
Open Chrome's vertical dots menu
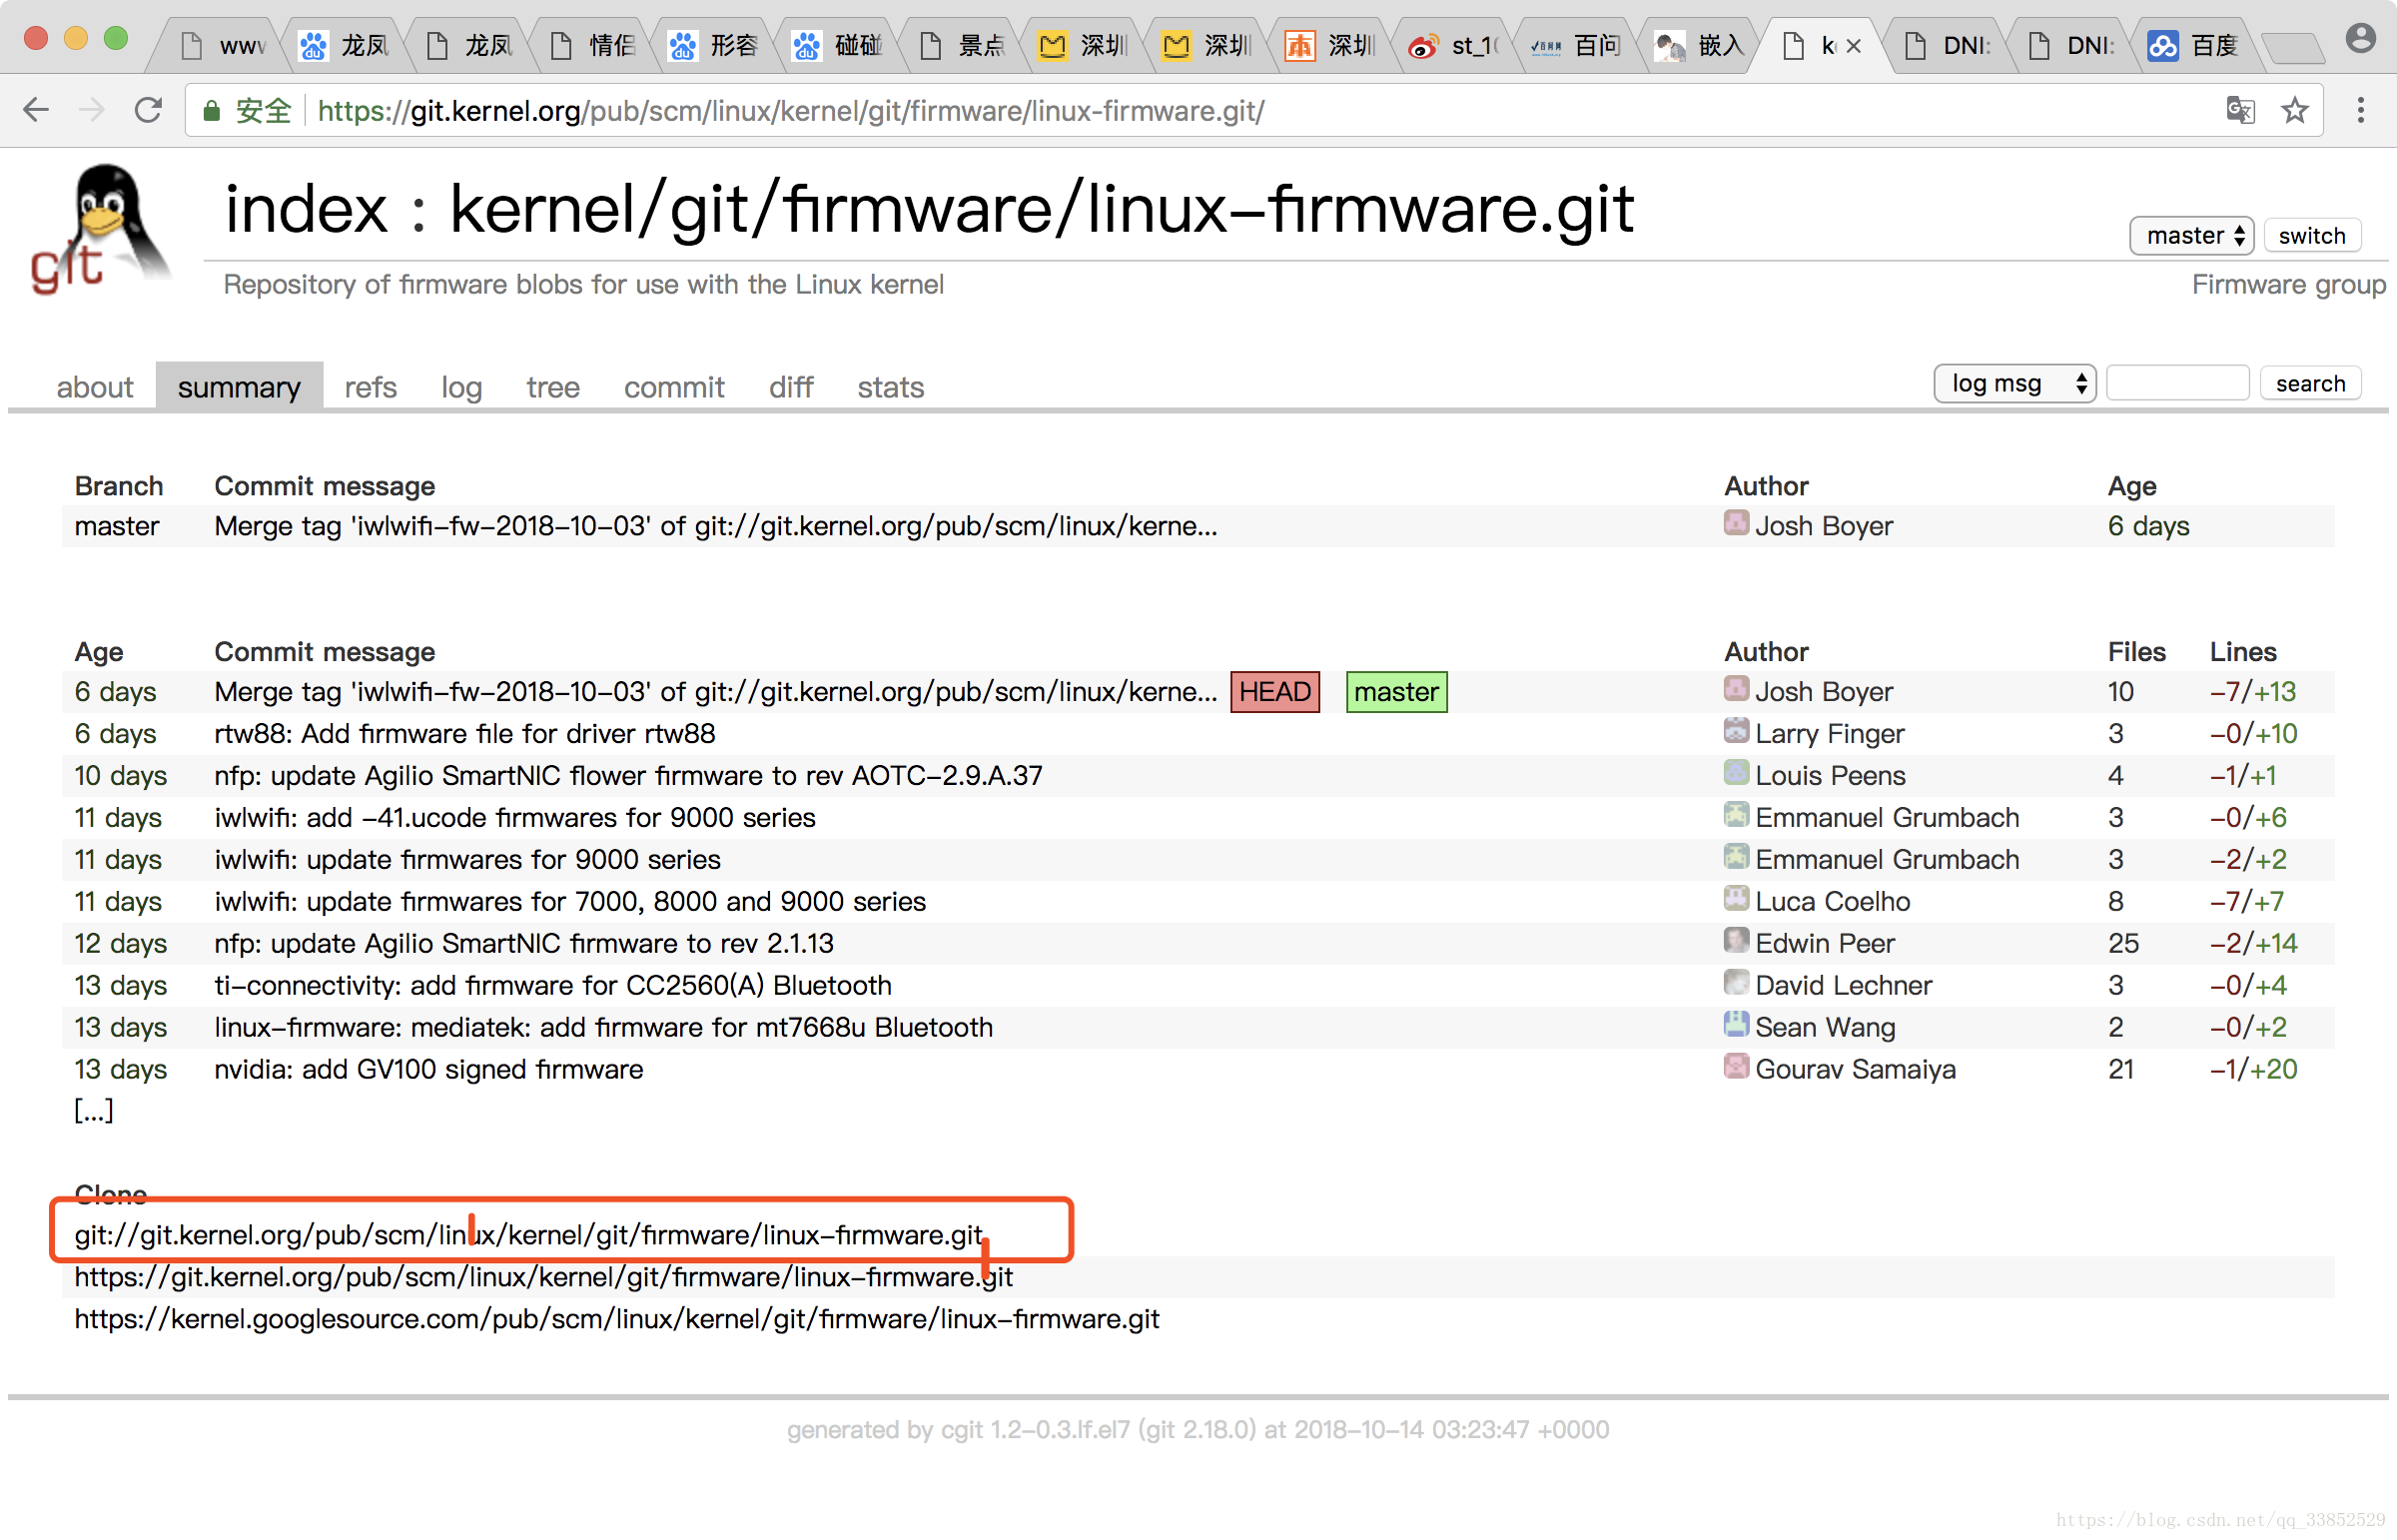pos(2361,111)
